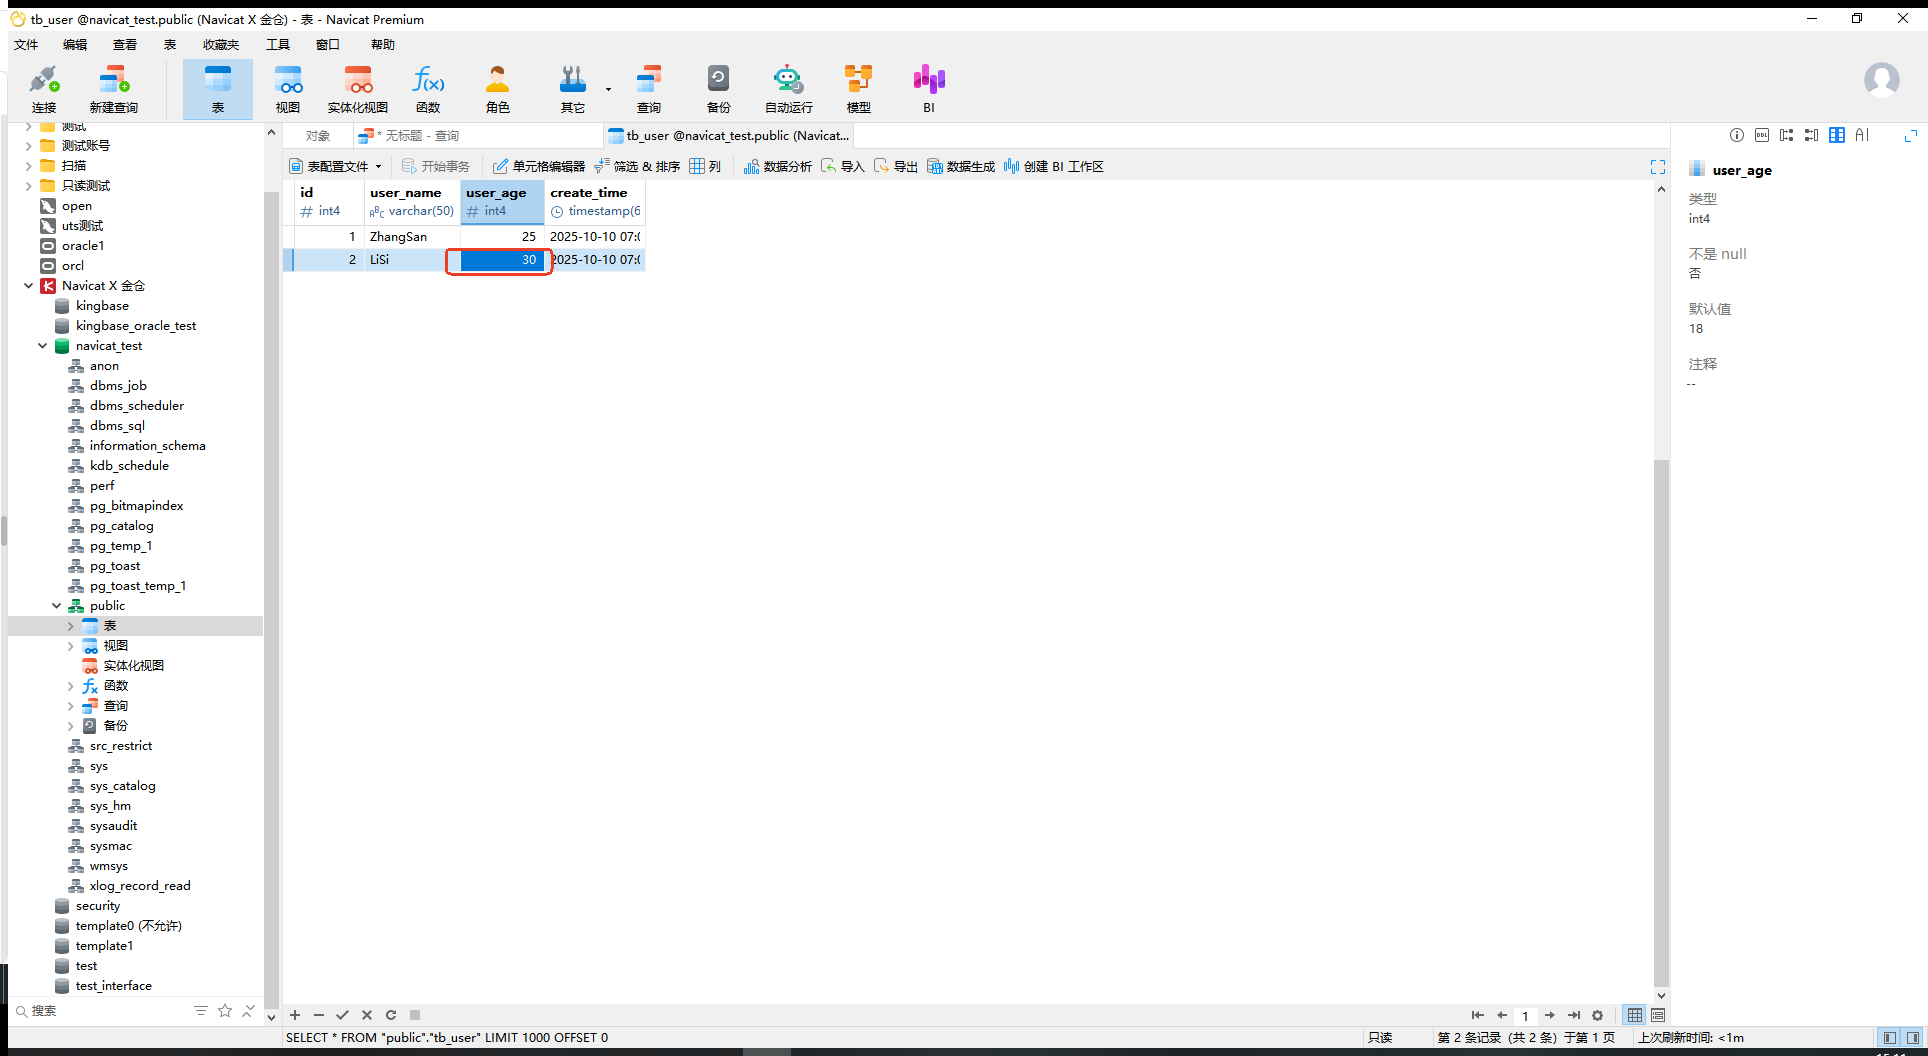This screenshot has width=1928, height=1056.
Task: Collapse the Navicat X 金仓 connection
Action: click(28, 286)
